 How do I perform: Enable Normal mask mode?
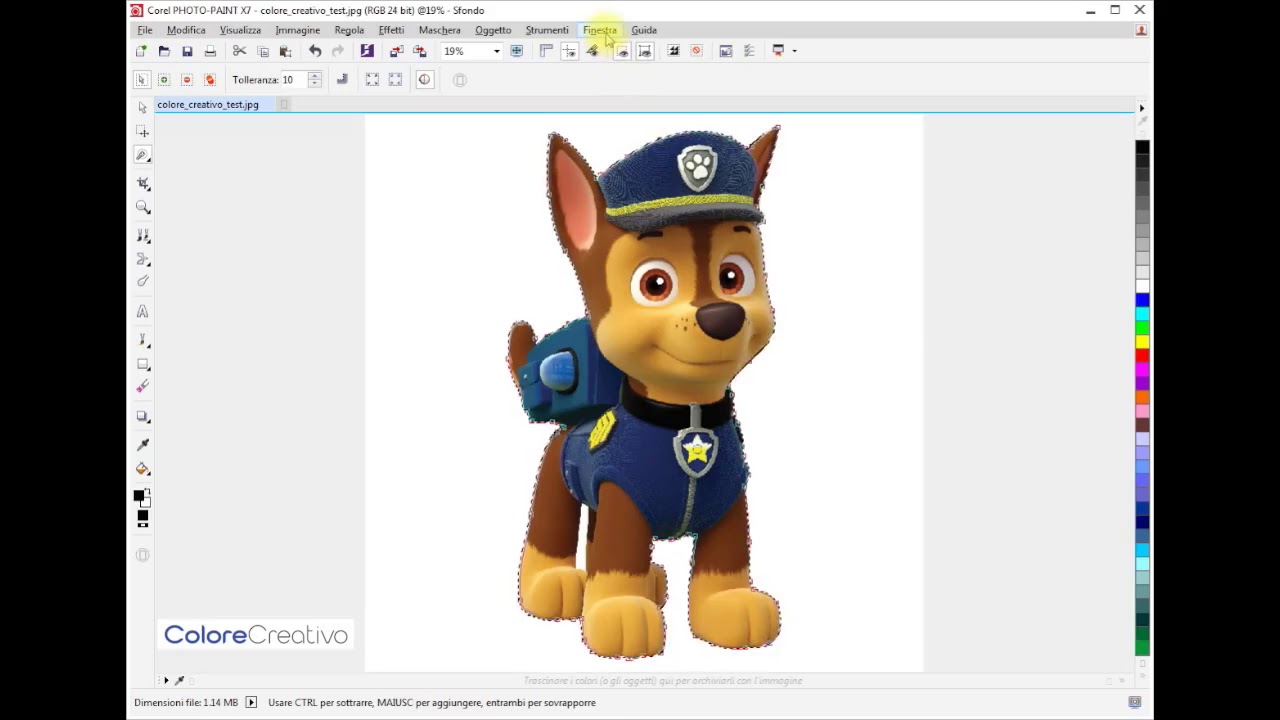pyautogui.click(x=141, y=79)
